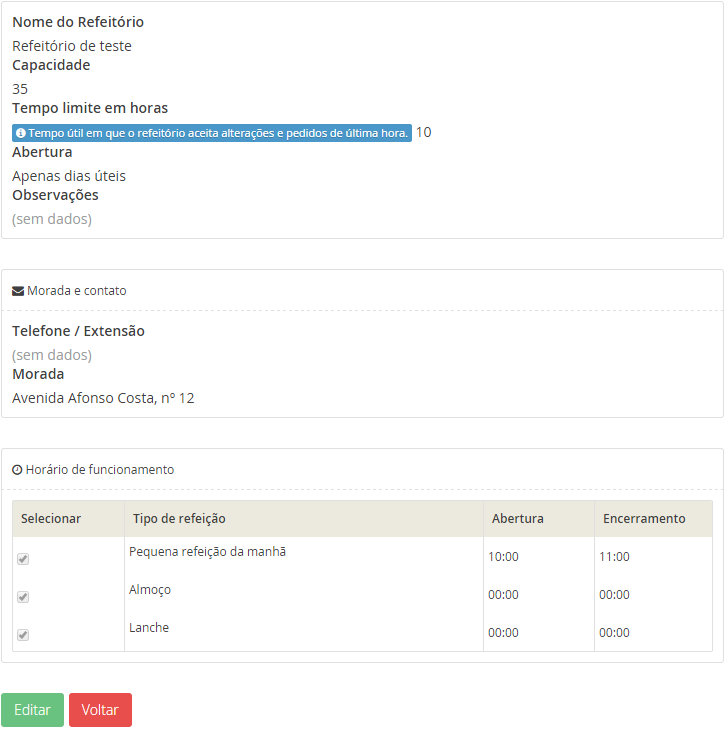Click the Refeitório de teste name value

[x=72, y=46]
